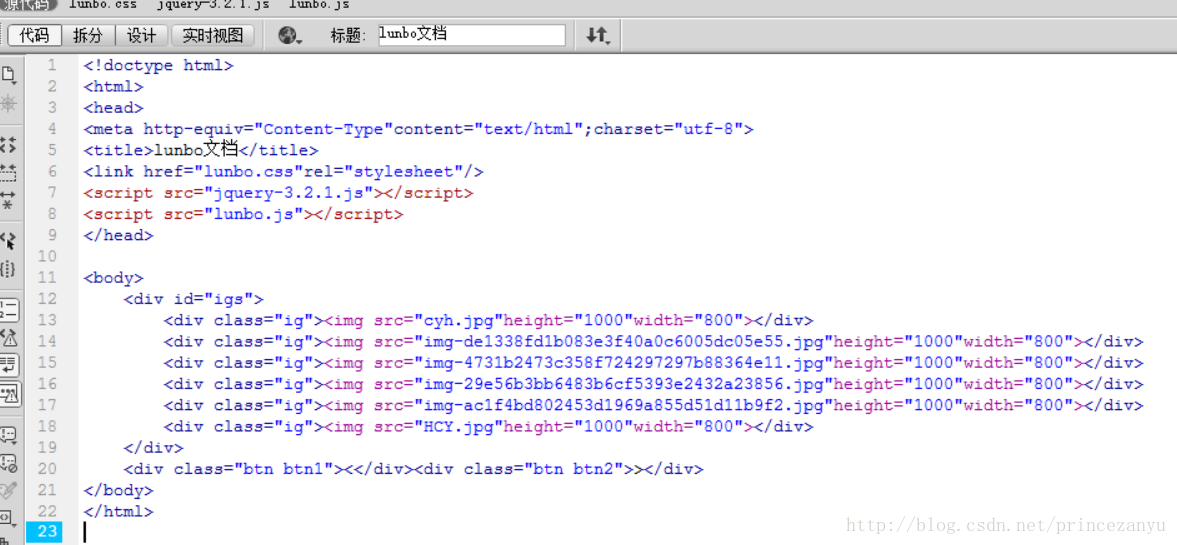Open the File Management arrows menu
Viewport: 1177px width, 545px height.
598,35
